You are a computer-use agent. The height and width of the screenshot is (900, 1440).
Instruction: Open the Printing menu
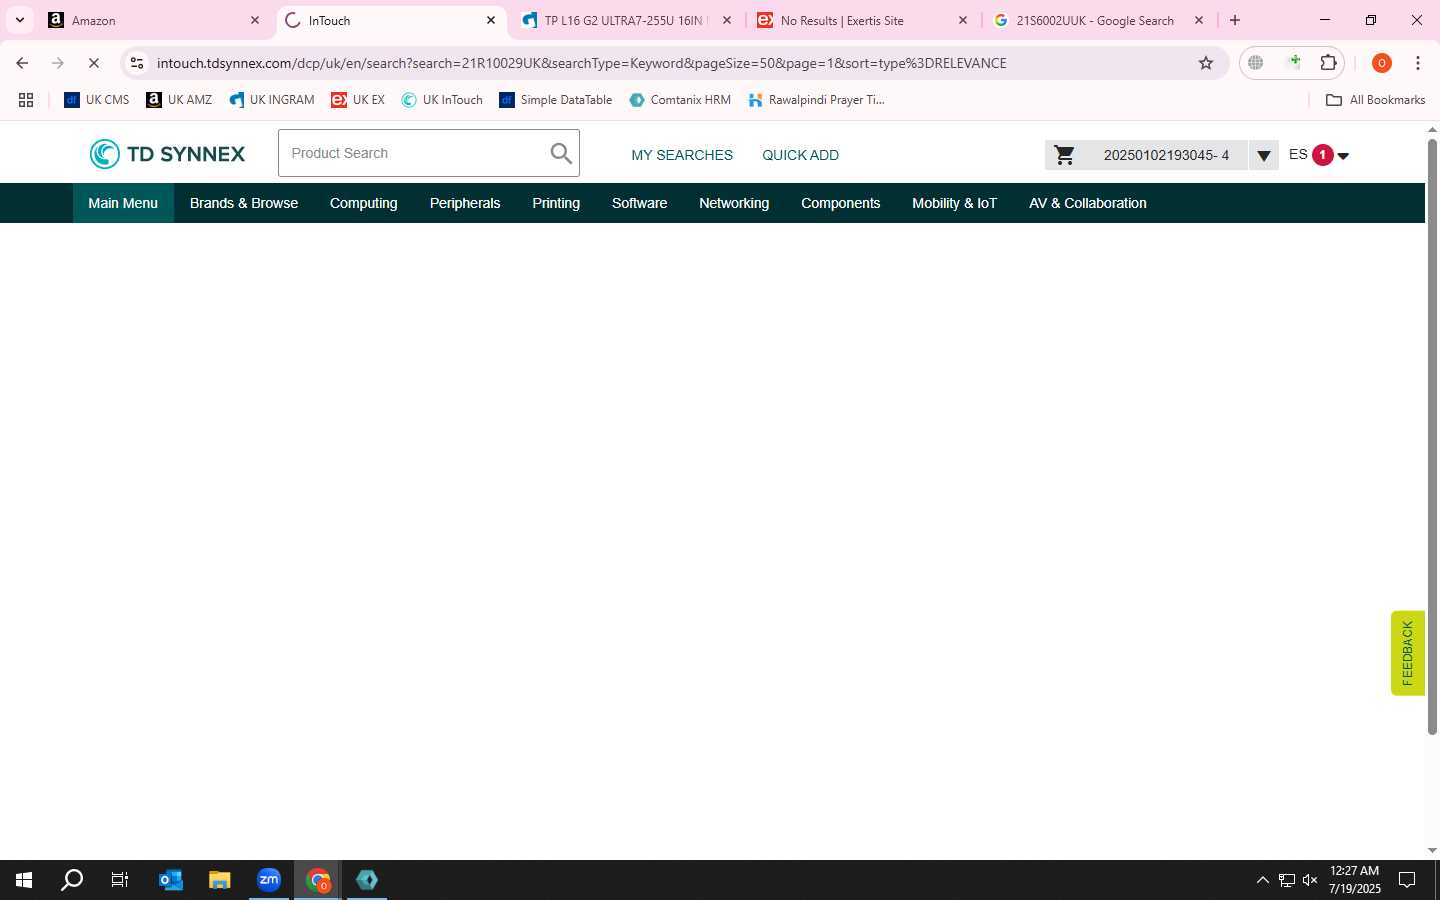point(556,203)
